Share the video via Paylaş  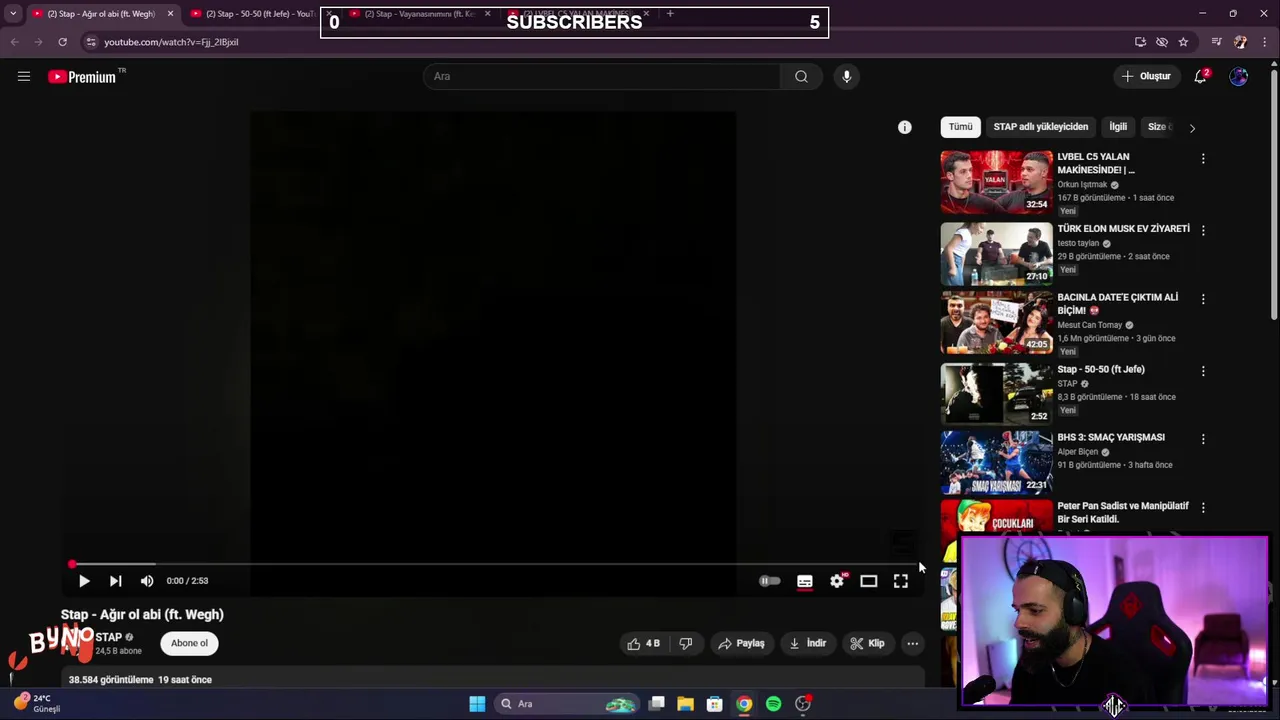point(741,643)
